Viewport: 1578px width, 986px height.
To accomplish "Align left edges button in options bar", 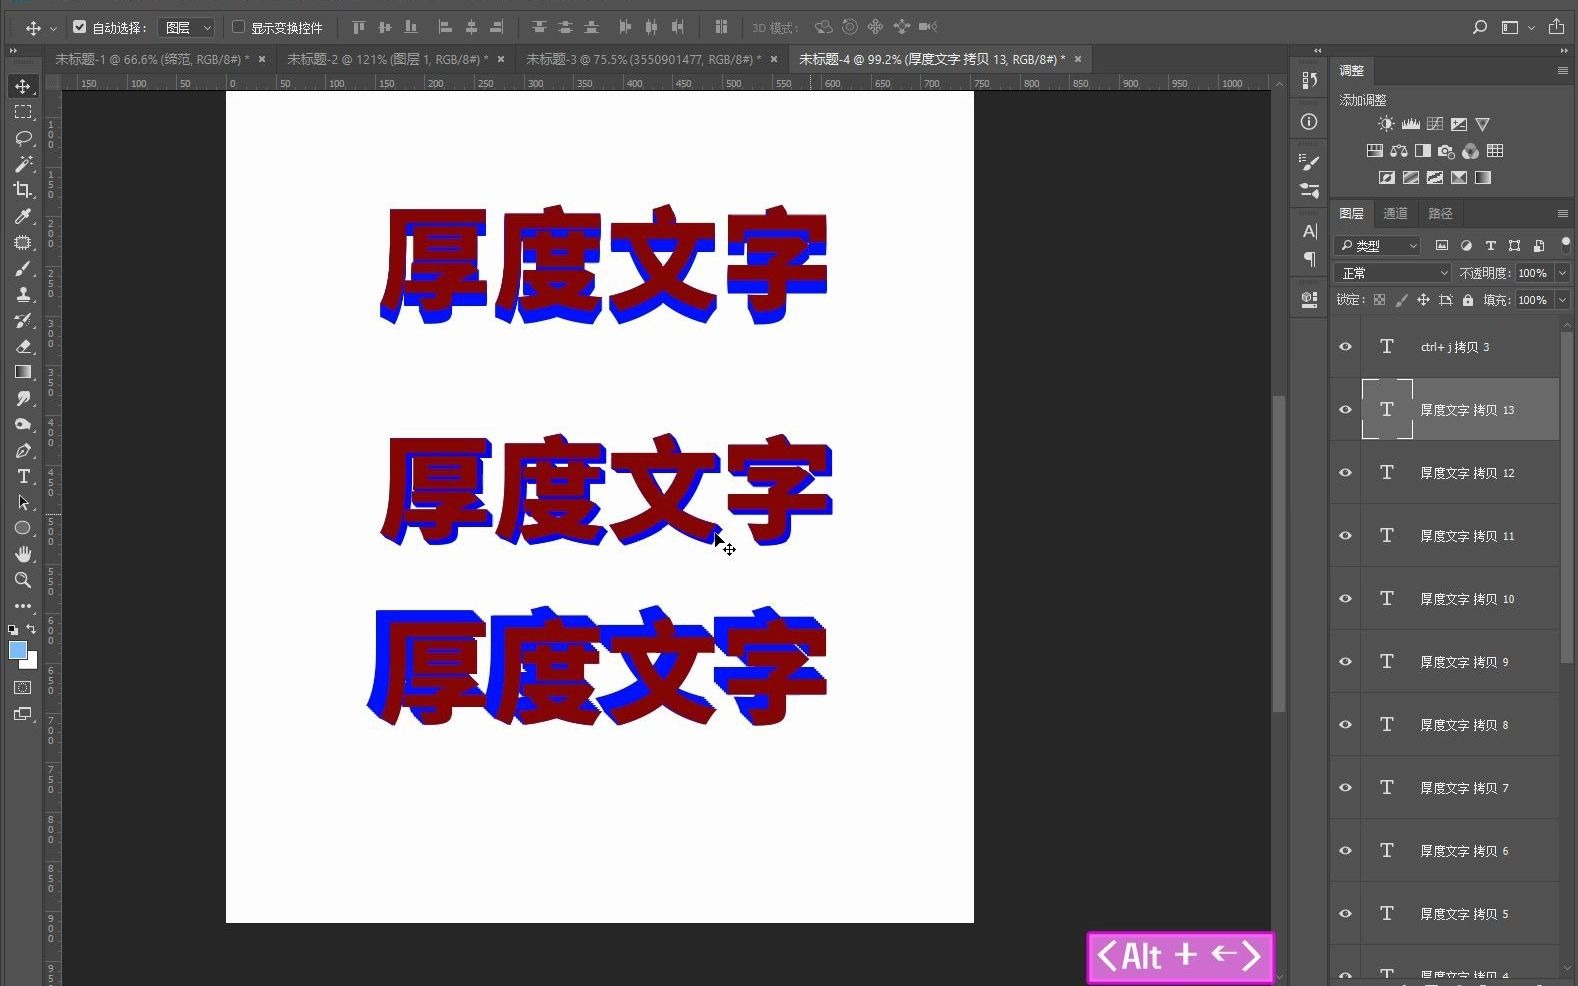I will 446,27.
